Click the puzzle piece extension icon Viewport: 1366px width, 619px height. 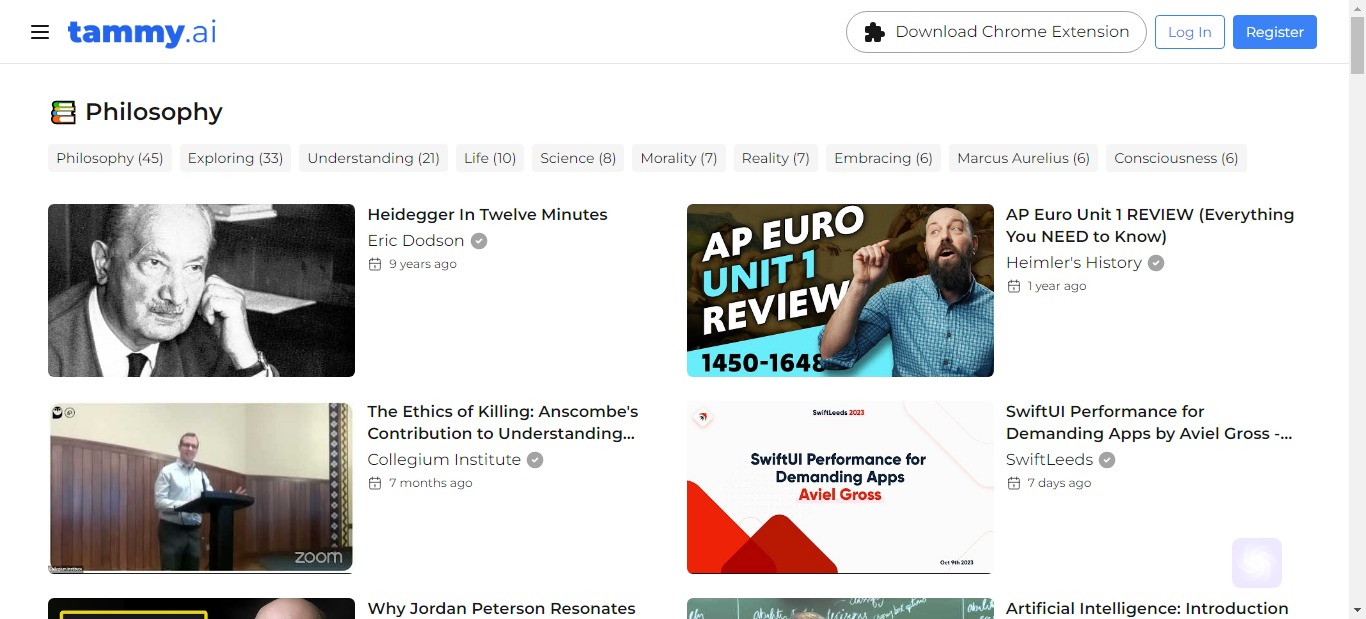click(x=874, y=32)
